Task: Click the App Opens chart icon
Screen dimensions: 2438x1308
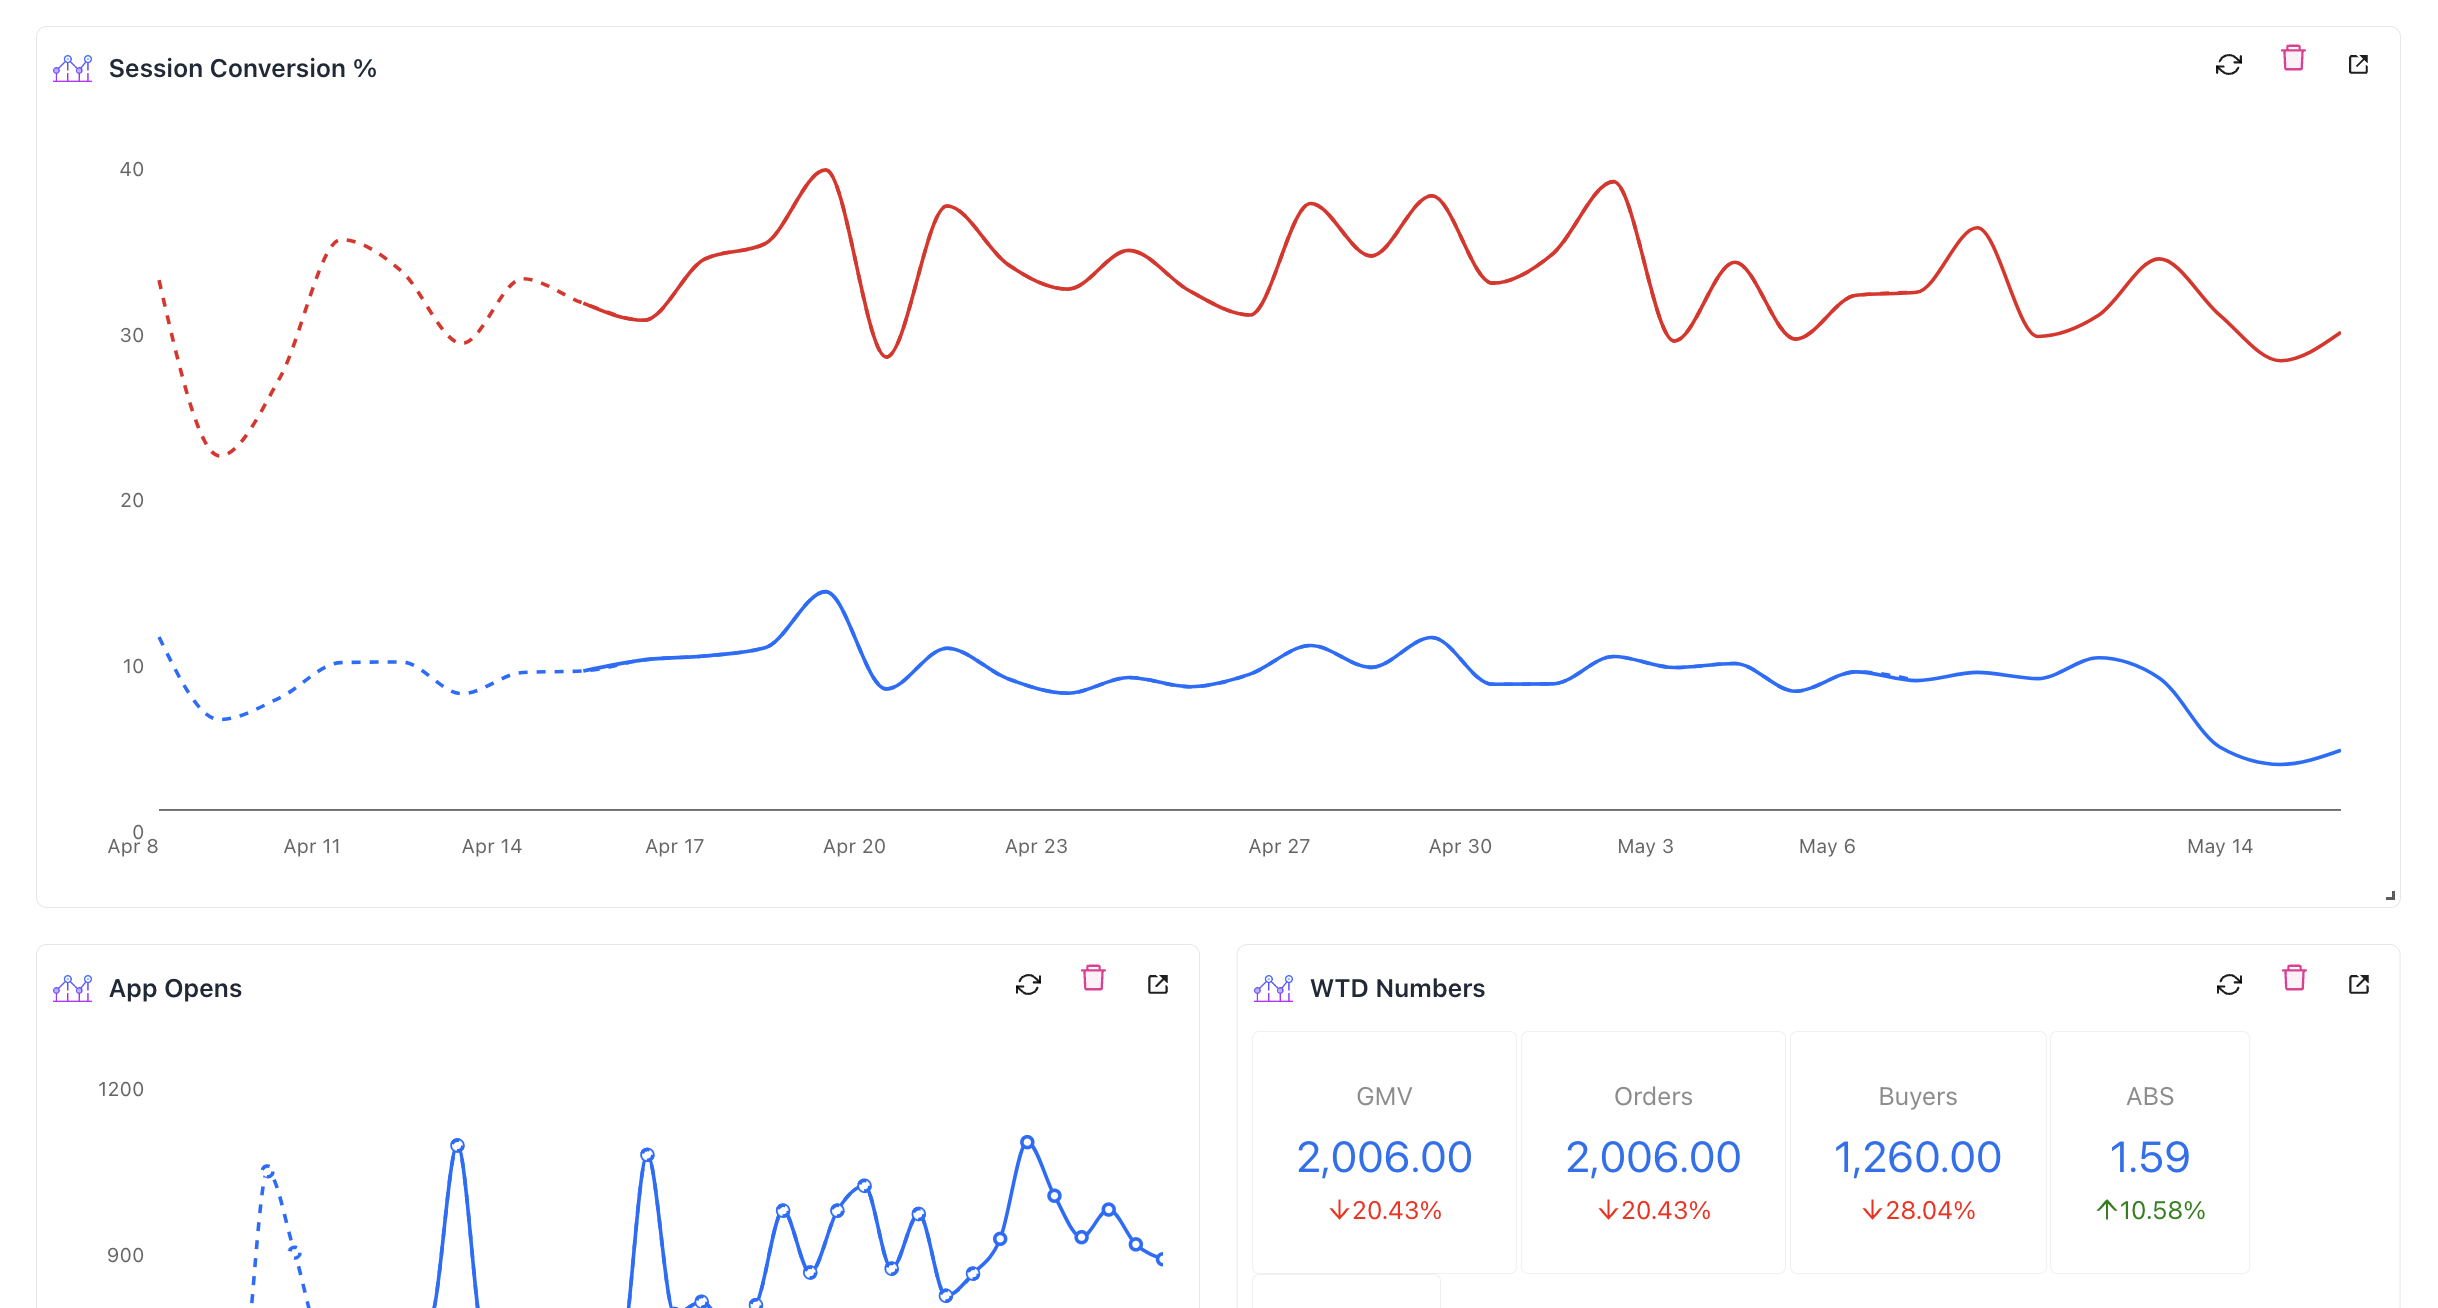Action: coord(72,988)
